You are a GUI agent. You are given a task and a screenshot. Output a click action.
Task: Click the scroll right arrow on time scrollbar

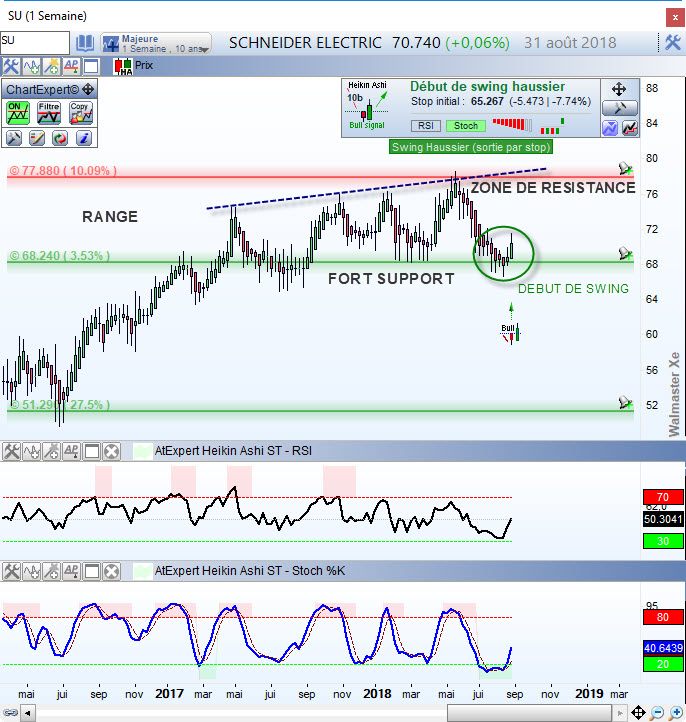[620, 713]
